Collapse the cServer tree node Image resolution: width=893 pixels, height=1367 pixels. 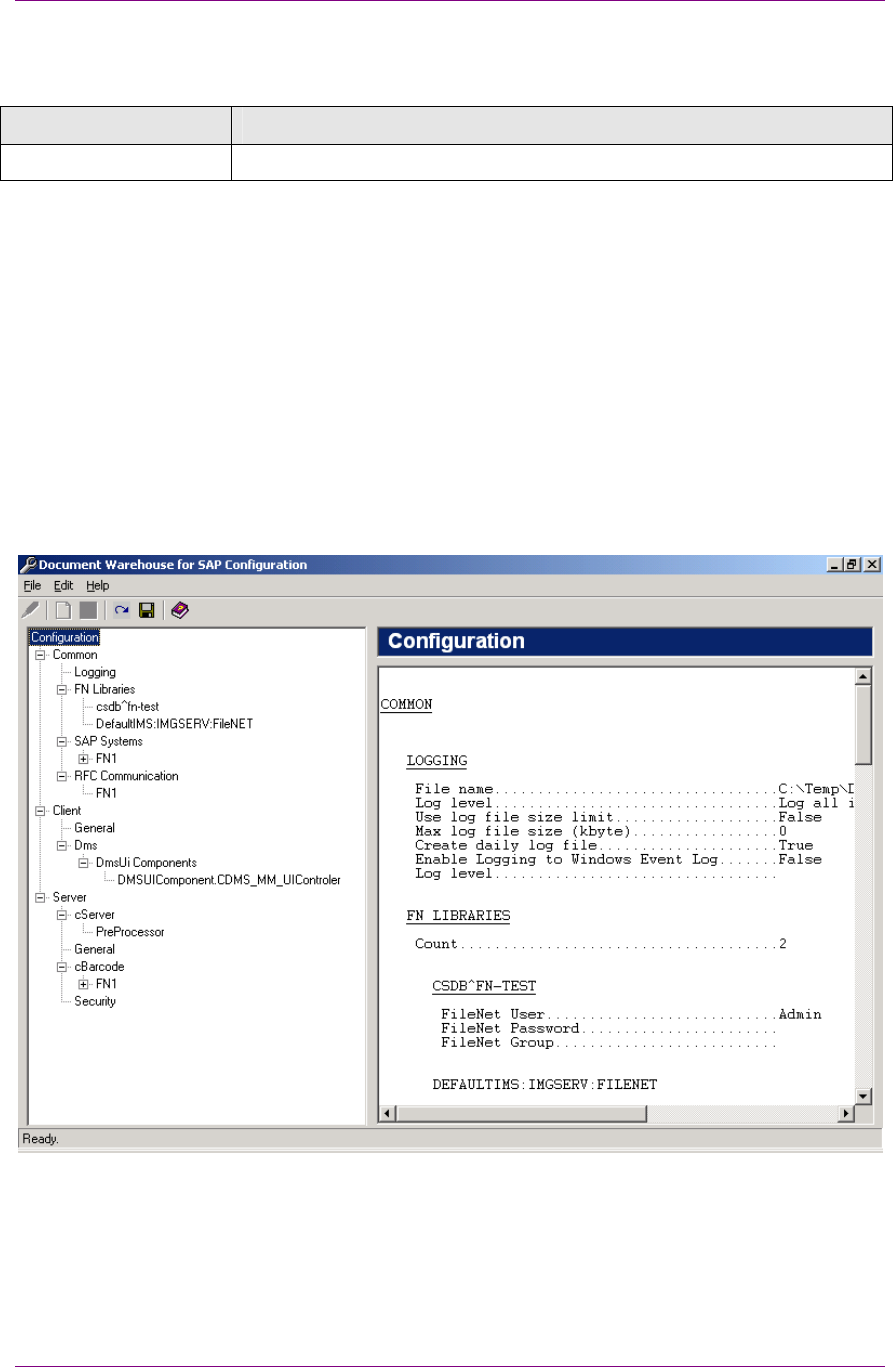(x=62, y=915)
